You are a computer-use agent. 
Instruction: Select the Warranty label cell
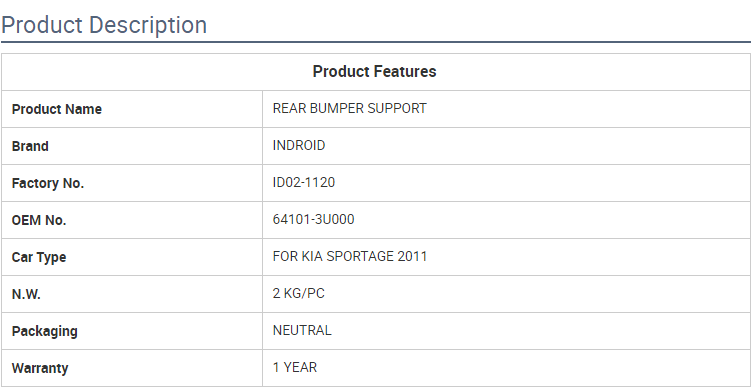[132, 368]
